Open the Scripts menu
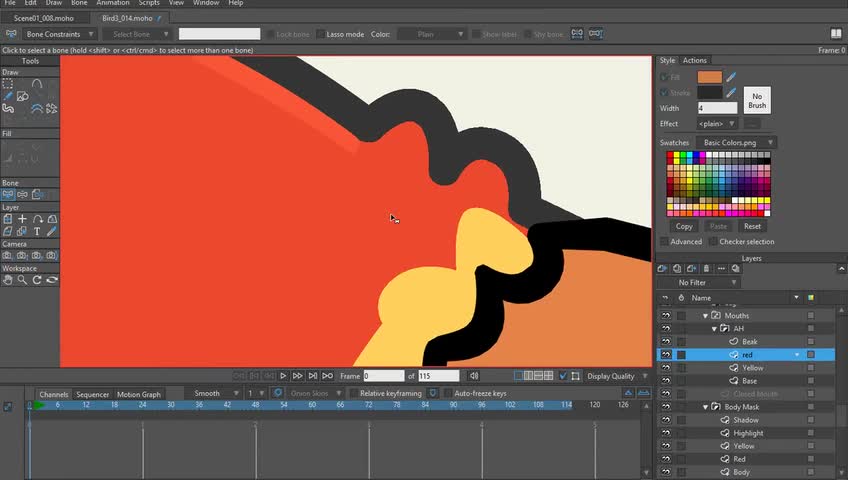Screen dimensions: 848x480 pos(149,3)
